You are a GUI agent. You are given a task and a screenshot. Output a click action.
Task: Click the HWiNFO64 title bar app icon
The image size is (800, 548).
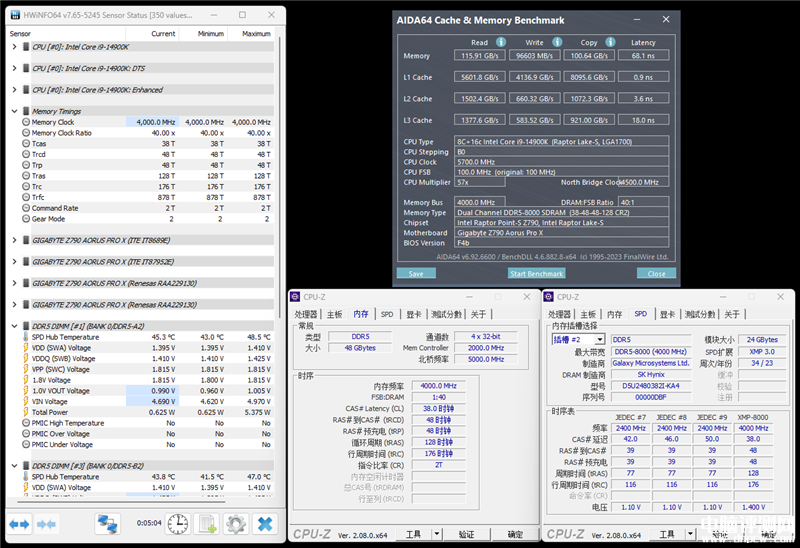tap(15, 15)
